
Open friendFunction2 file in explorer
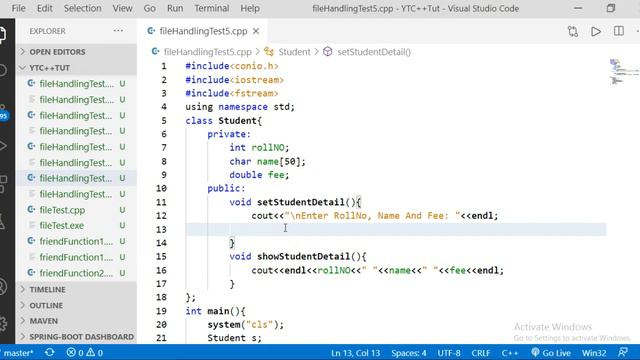(x=76, y=273)
